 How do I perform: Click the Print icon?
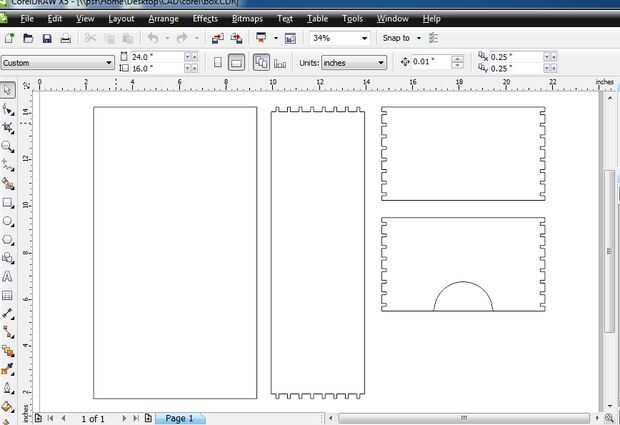click(x=66, y=38)
